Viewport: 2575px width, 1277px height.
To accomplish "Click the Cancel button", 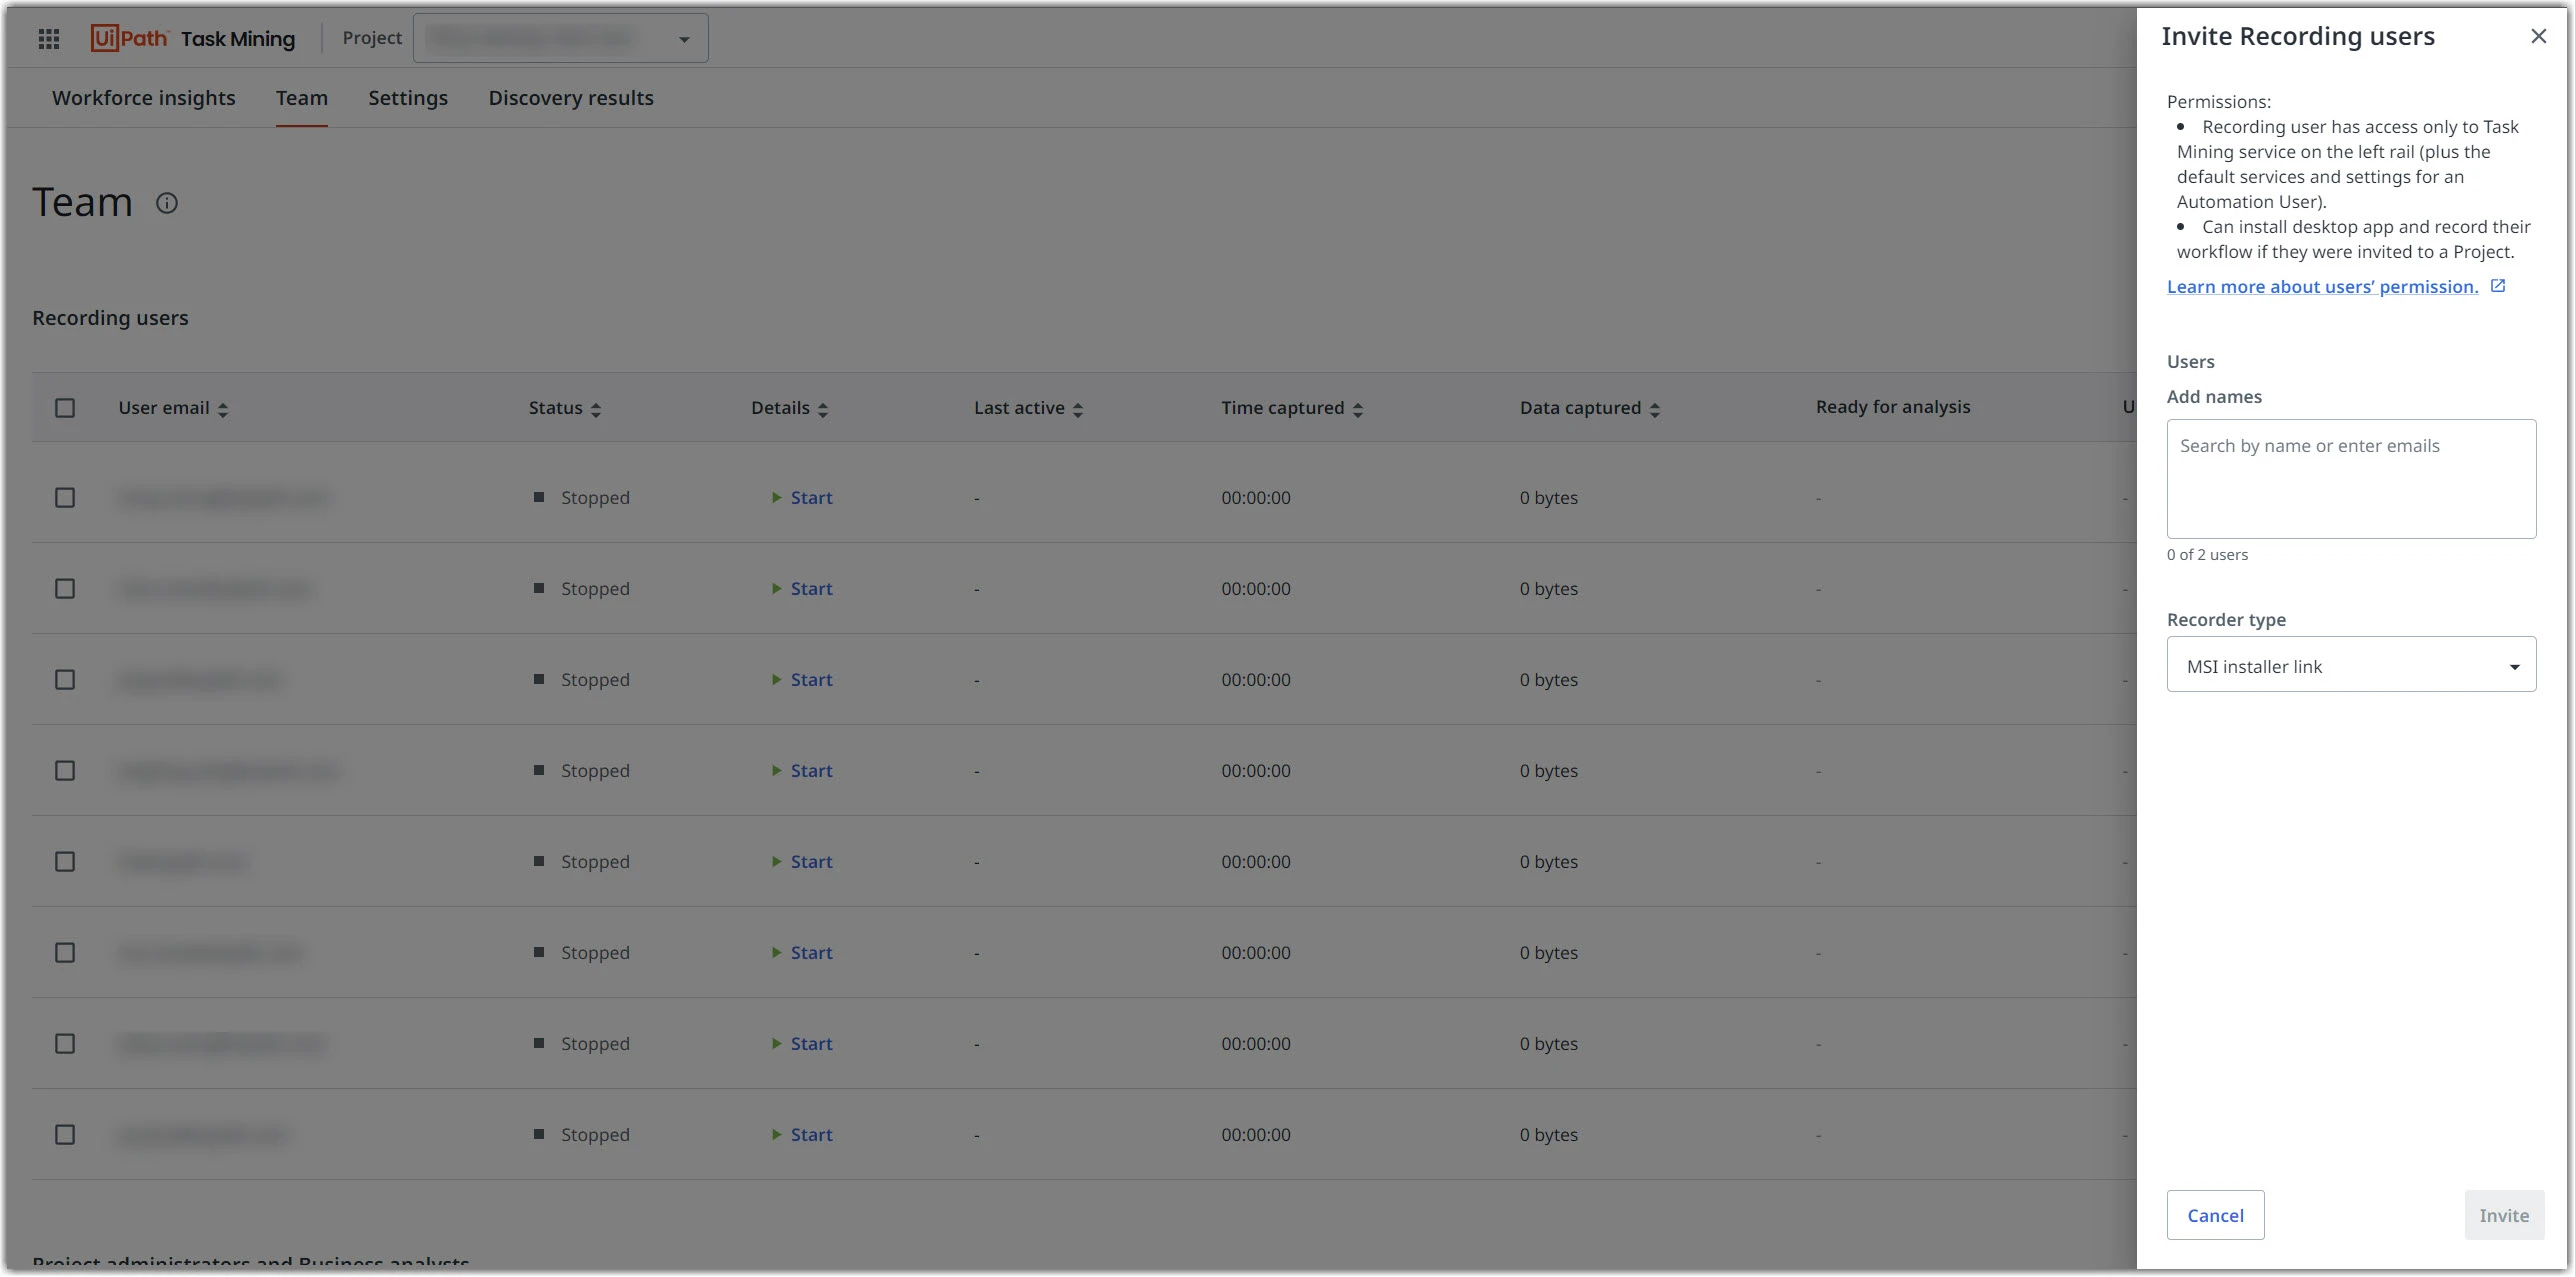I will pos(2215,1215).
